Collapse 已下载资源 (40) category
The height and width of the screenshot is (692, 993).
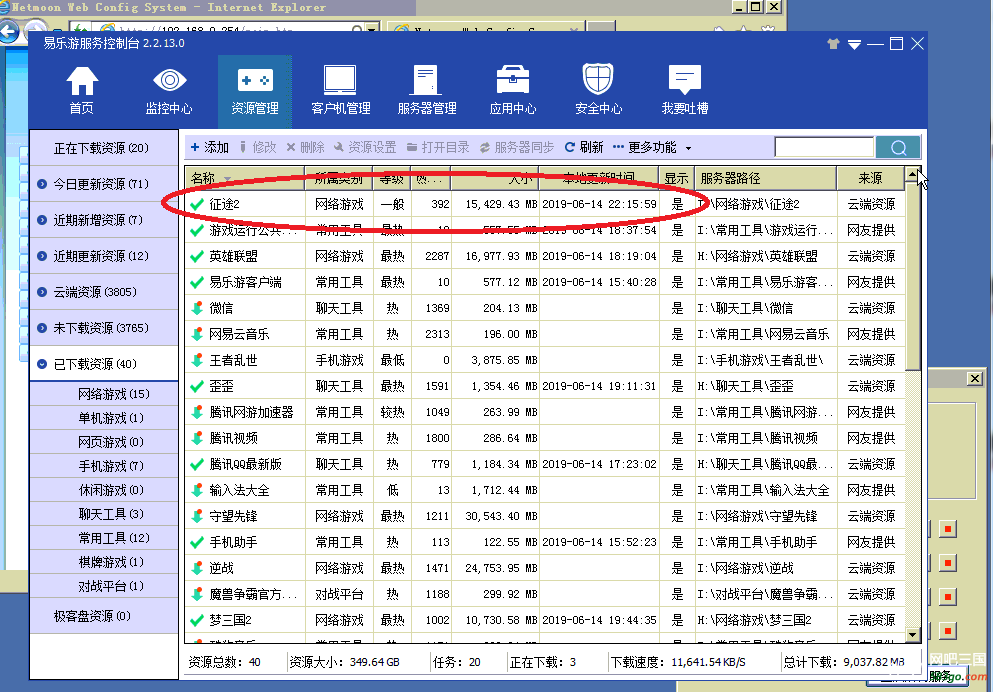click(x=104, y=364)
